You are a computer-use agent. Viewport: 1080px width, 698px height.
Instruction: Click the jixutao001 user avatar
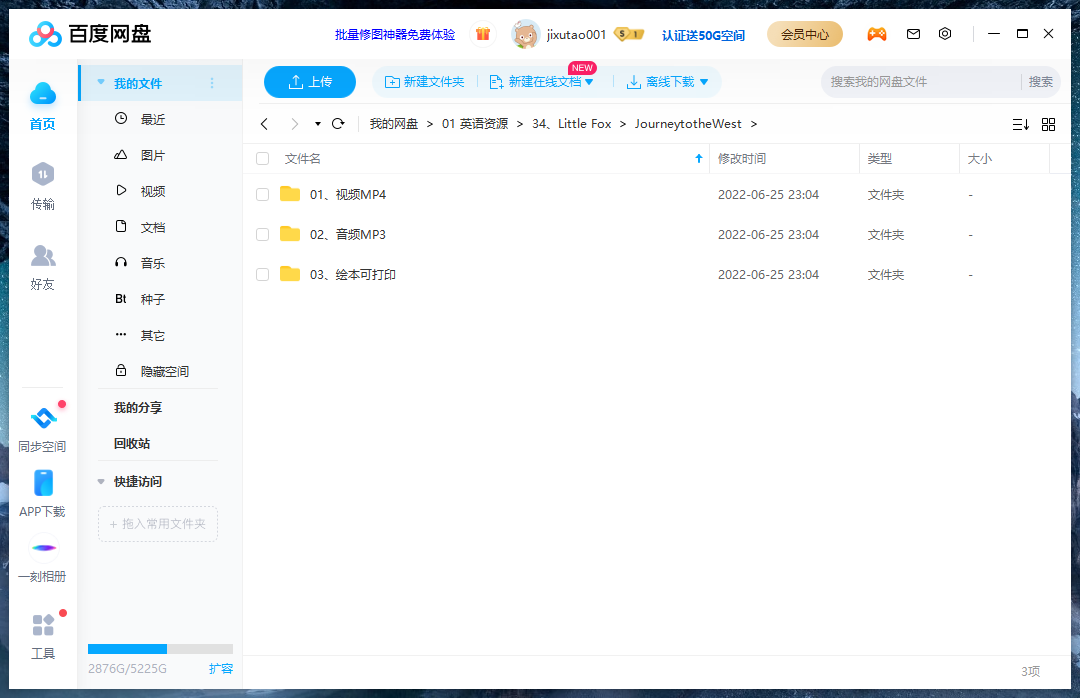526,34
